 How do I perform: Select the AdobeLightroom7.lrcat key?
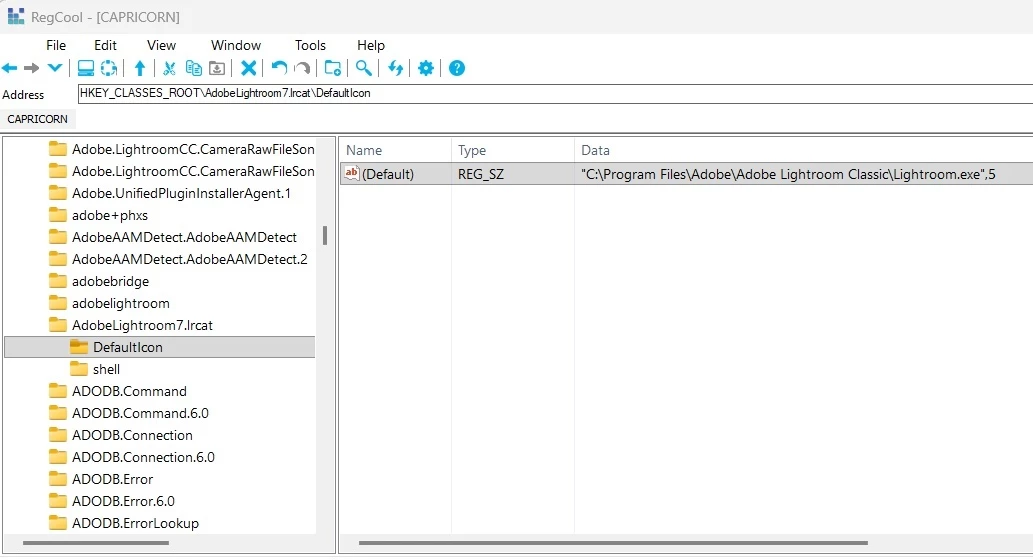click(142, 325)
